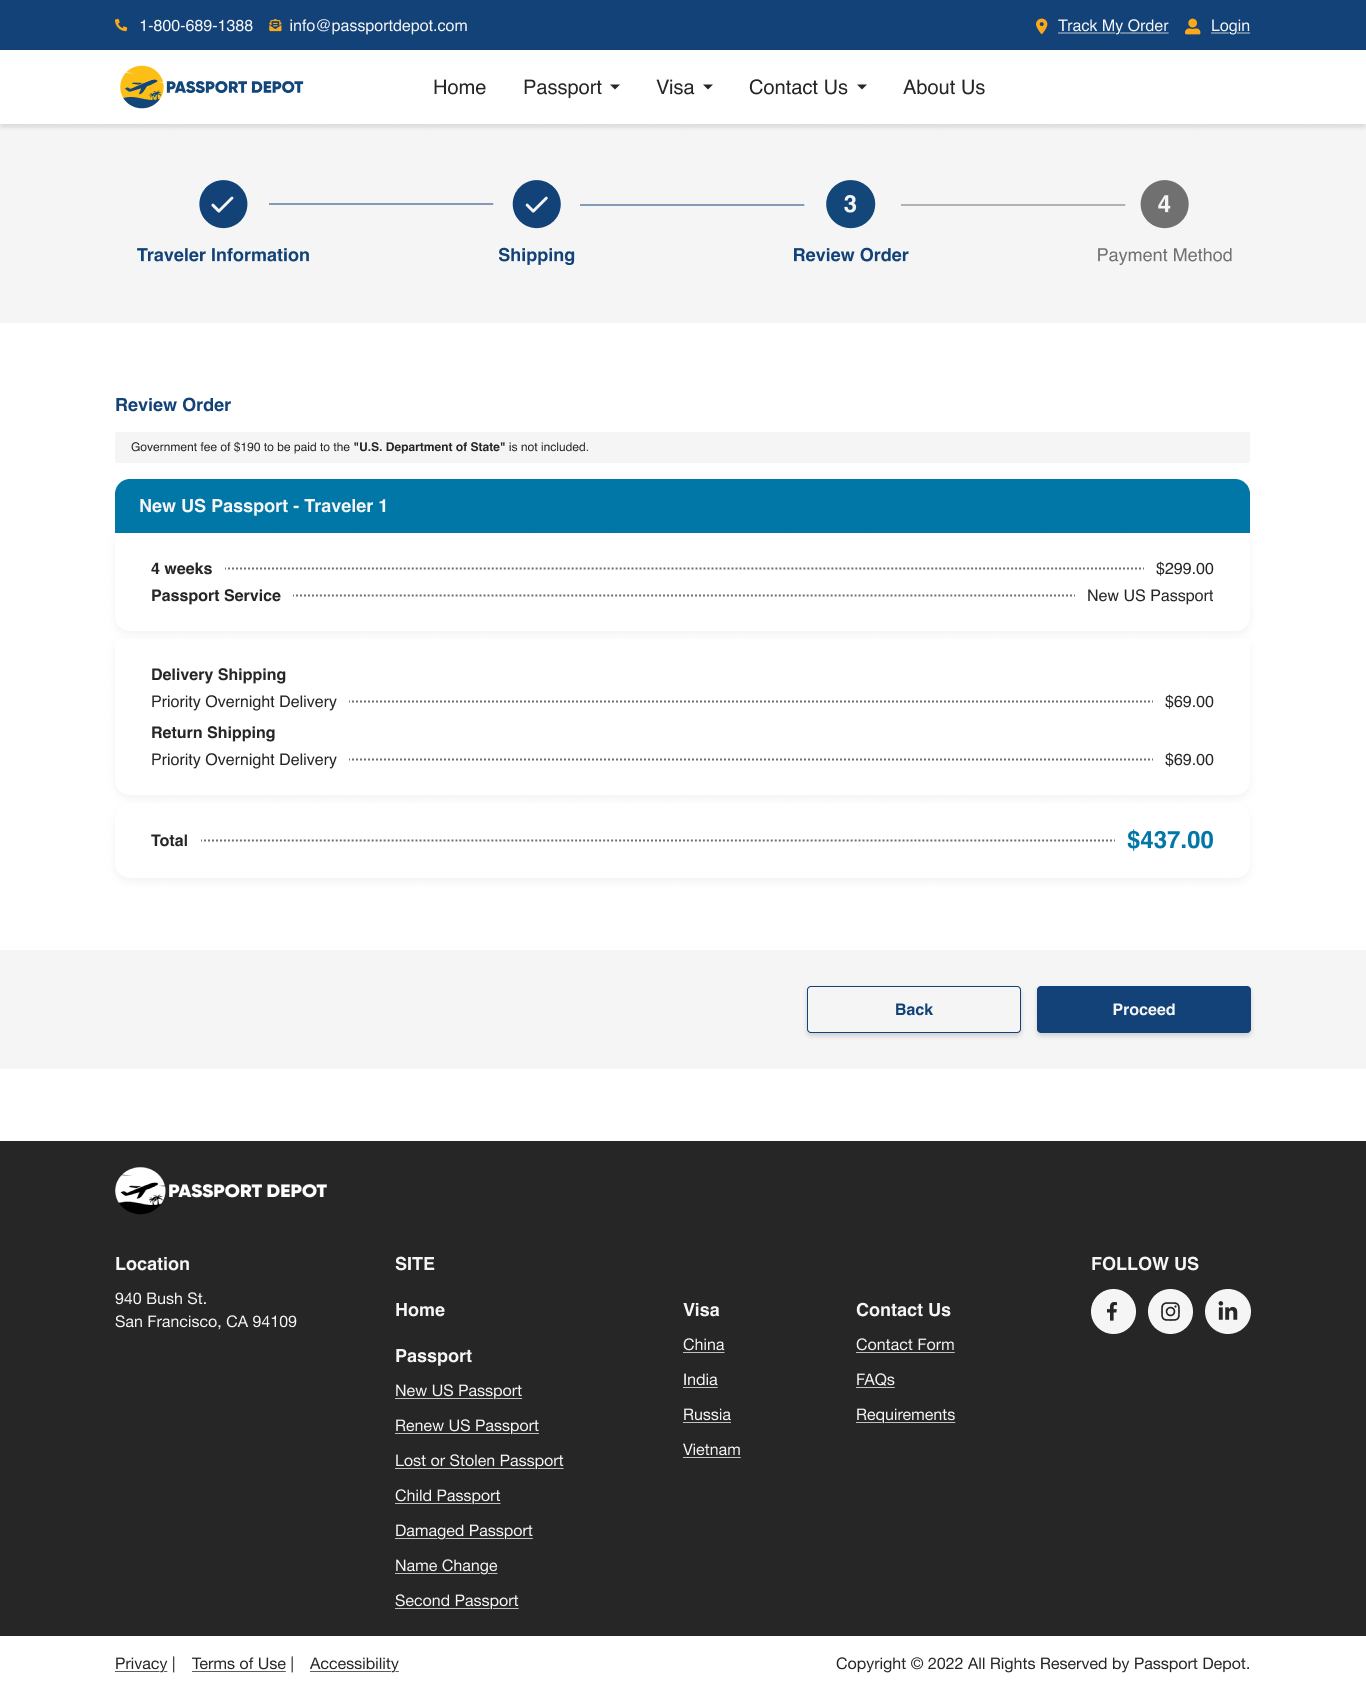Image resolution: width=1366 pixels, height=1691 pixels.
Task: Click the location pin icon by Track My Order
Action: (x=1041, y=26)
